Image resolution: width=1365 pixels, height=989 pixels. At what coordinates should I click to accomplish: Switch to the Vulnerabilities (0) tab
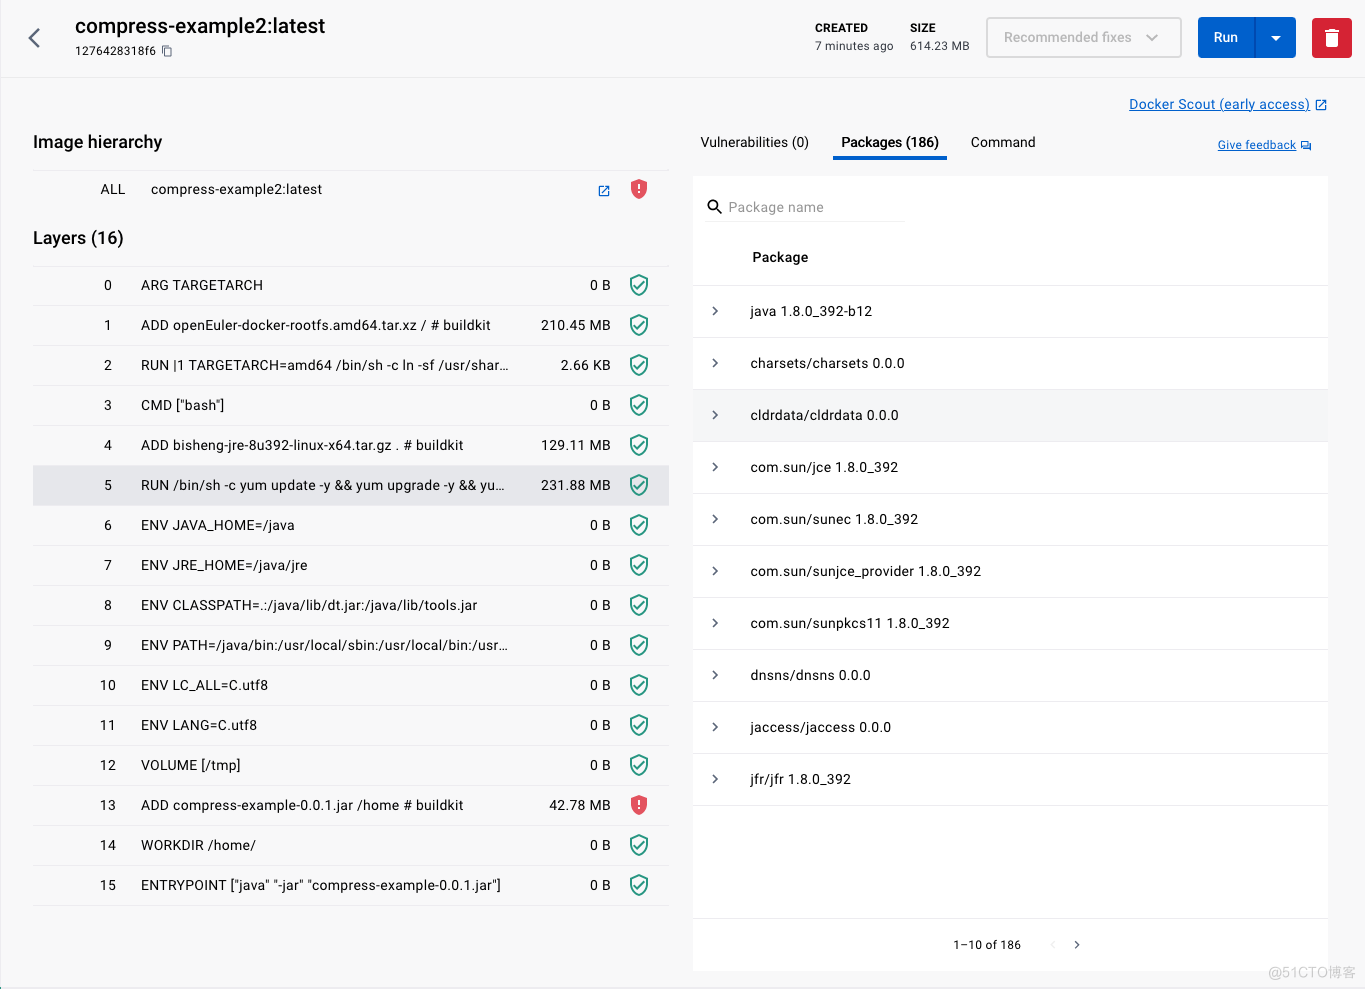[x=754, y=142]
